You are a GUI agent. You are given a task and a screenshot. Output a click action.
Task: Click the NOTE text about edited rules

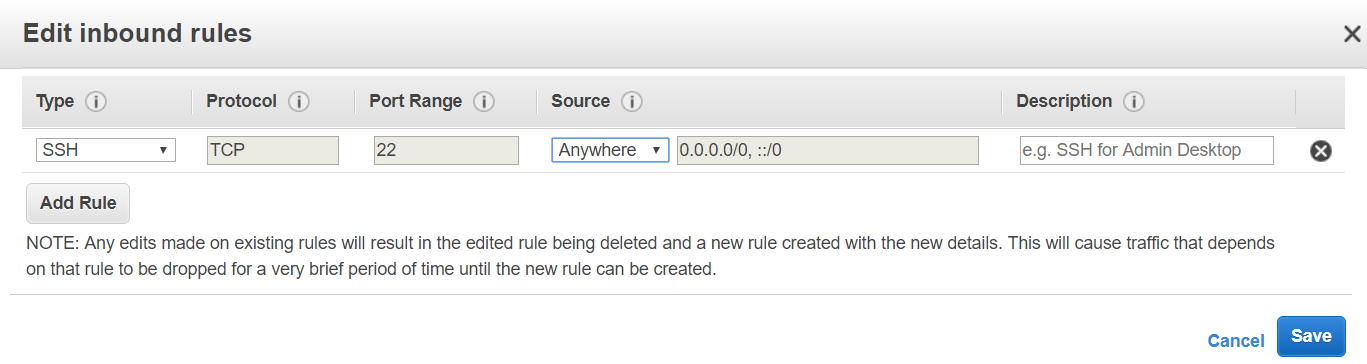[x=650, y=256]
